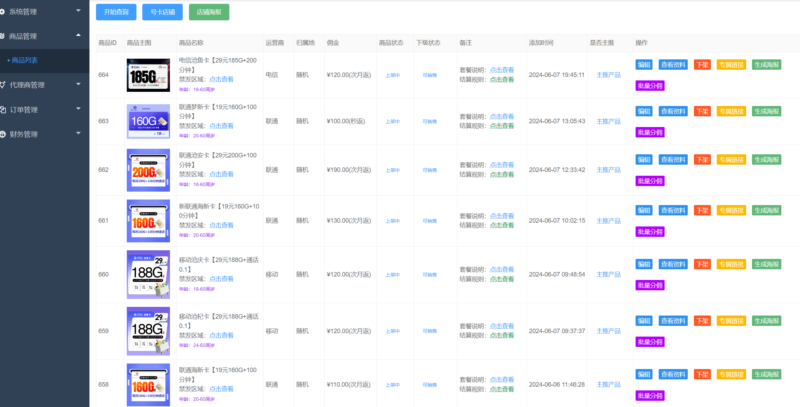Click 编辑 for product 663

point(644,111)
